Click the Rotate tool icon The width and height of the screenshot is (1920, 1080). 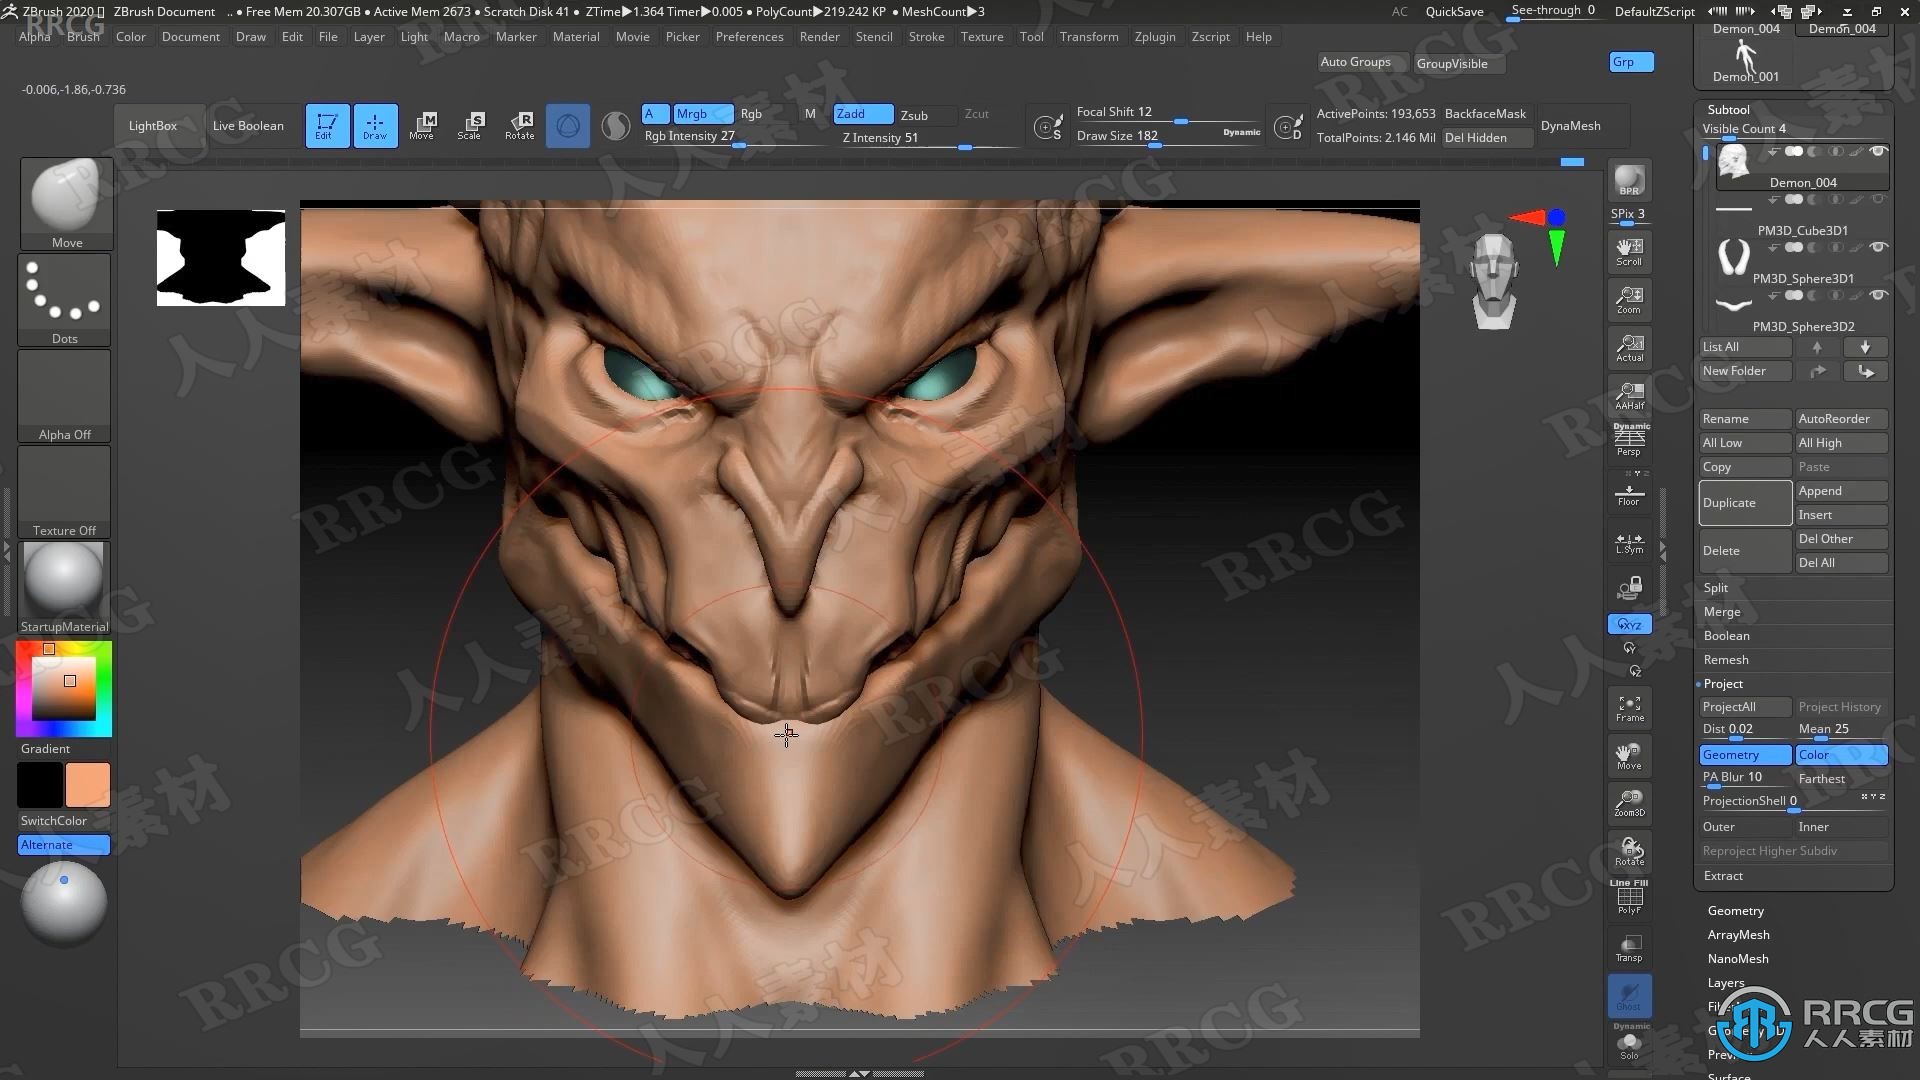[x=520, y=123]
